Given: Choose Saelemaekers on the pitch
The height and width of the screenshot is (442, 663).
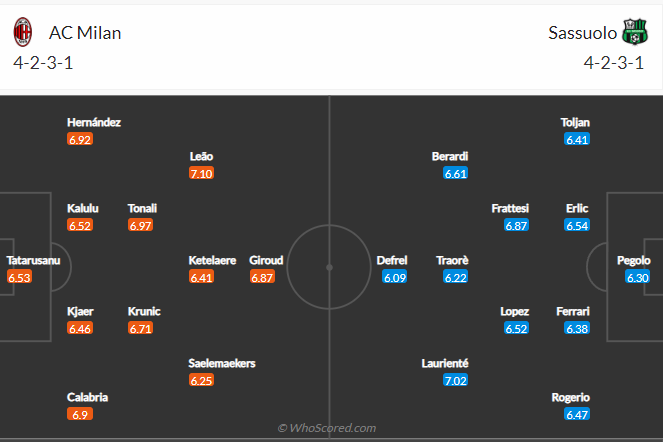Looking at the screenshot, I should 222,363.
